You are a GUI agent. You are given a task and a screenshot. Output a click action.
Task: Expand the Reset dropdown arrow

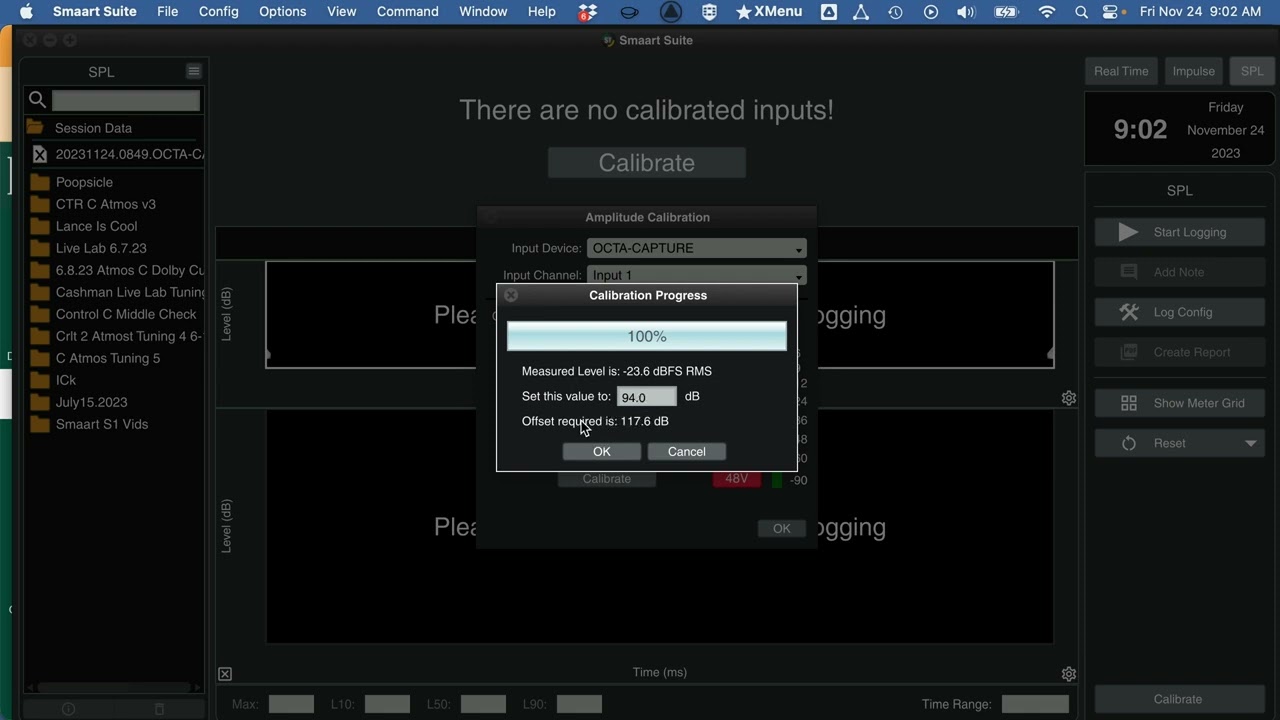click(1251, 443)
